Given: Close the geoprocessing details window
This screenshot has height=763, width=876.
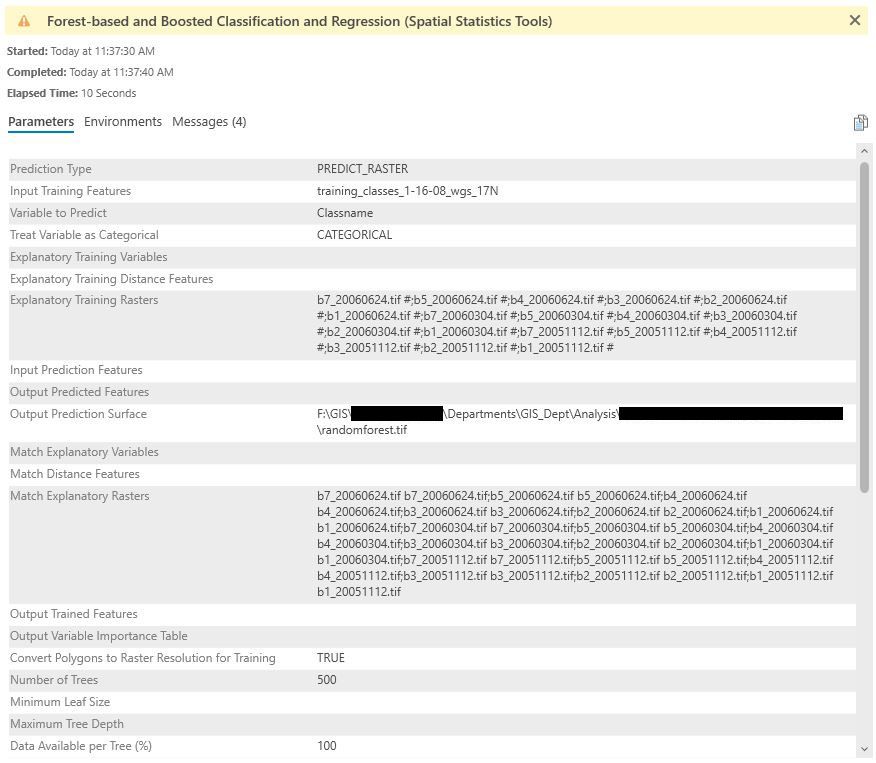Looking at the screenshot, I should coord(854,20).
